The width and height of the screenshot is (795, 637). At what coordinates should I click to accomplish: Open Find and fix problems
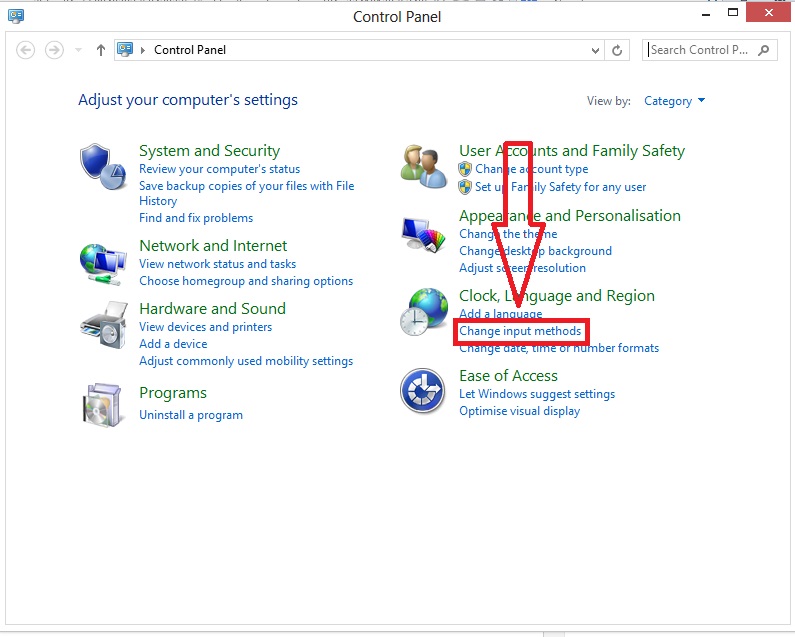(196, 218)
